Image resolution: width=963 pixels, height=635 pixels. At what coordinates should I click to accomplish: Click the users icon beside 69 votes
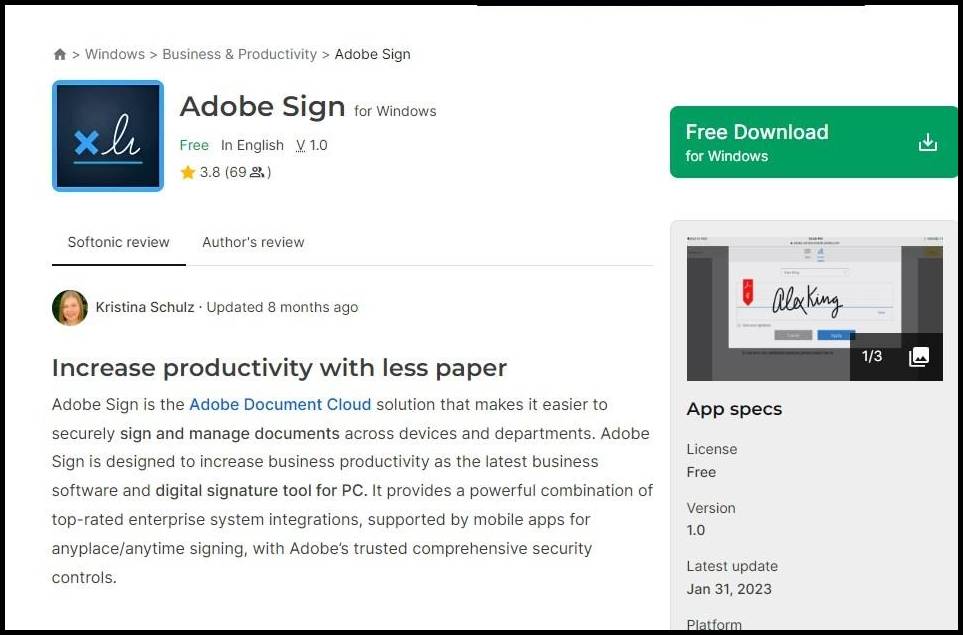257,172
